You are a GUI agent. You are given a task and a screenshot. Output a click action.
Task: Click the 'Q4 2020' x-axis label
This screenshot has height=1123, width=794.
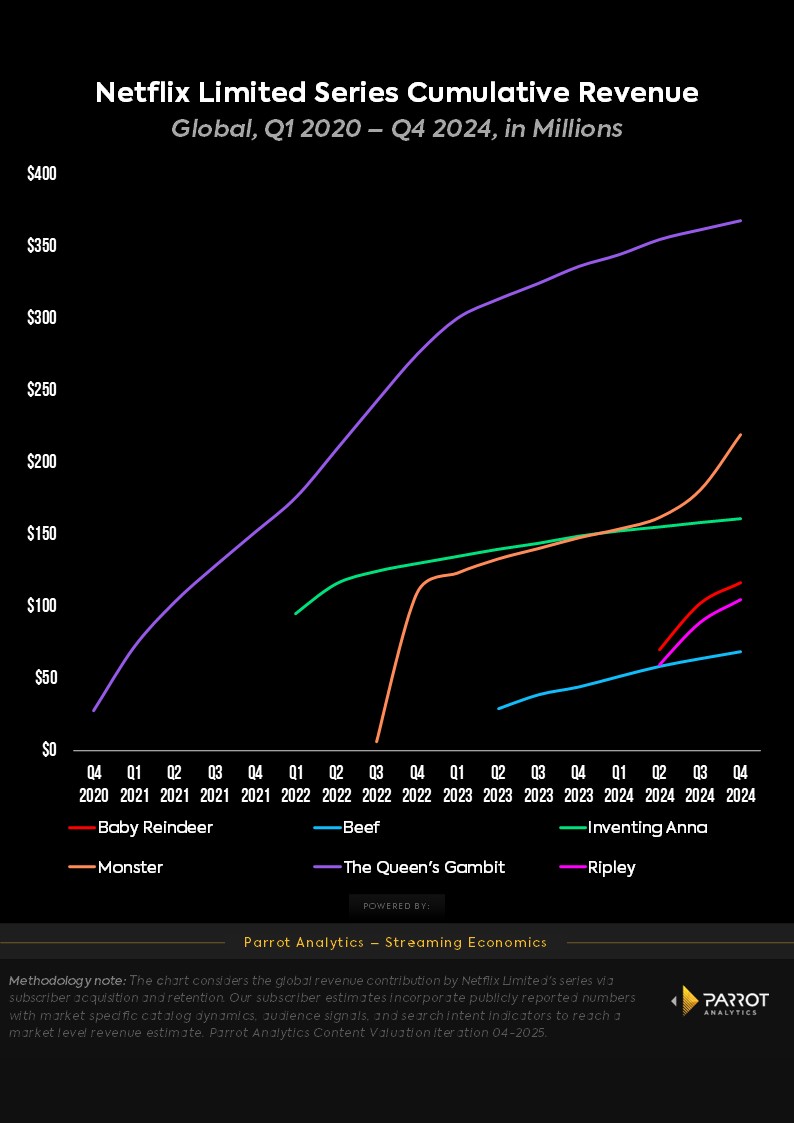coord(94,784)
